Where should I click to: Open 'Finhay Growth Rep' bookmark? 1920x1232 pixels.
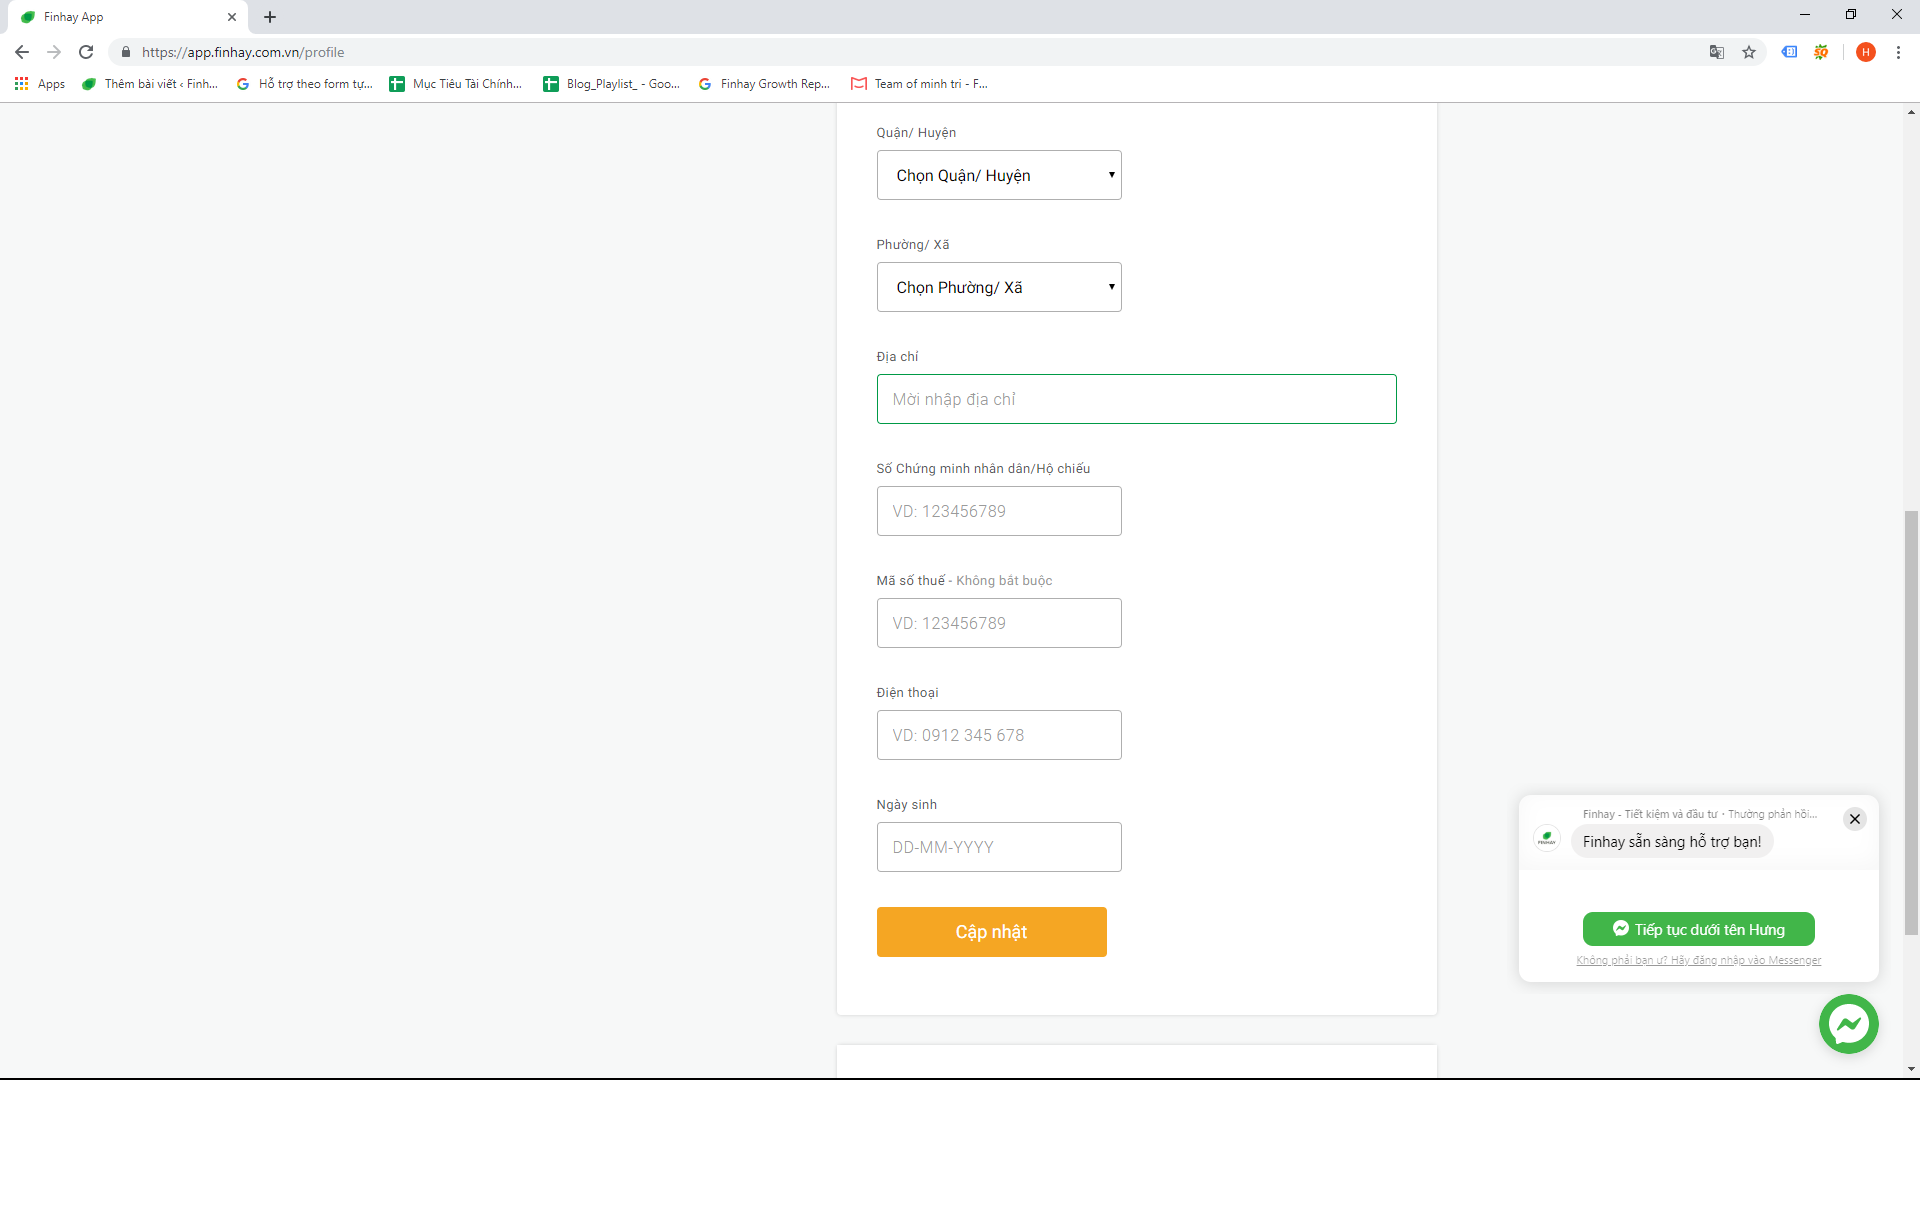(765, 84)
